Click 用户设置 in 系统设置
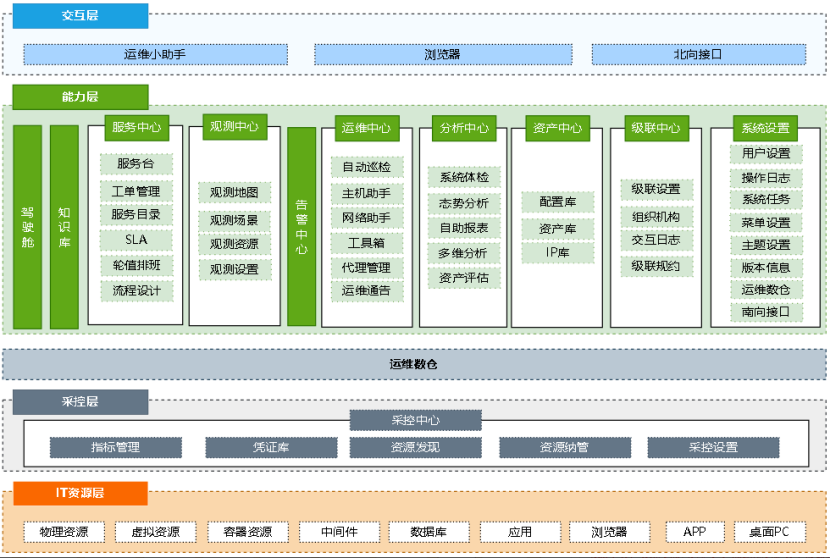The image size is (831, 559). (766, 154)
